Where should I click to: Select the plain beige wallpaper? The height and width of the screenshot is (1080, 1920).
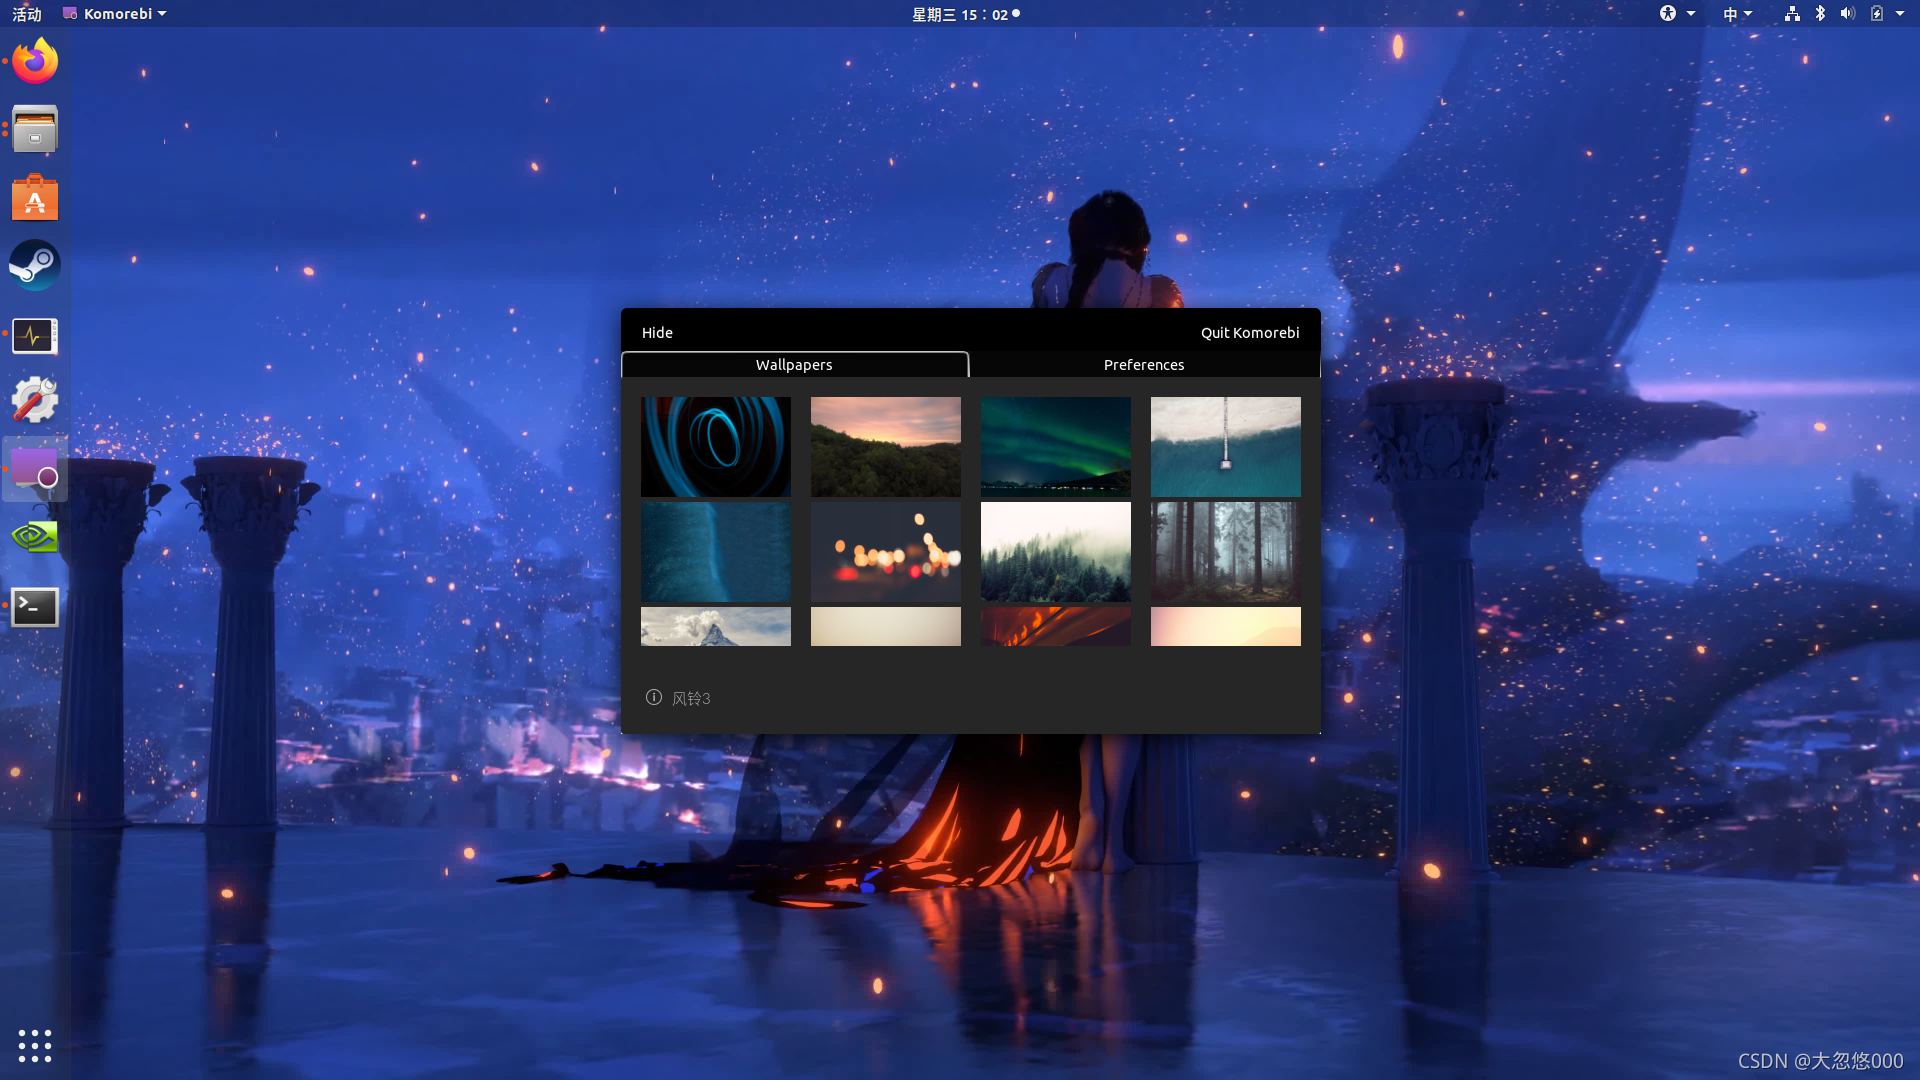click(x=886, y=626)
